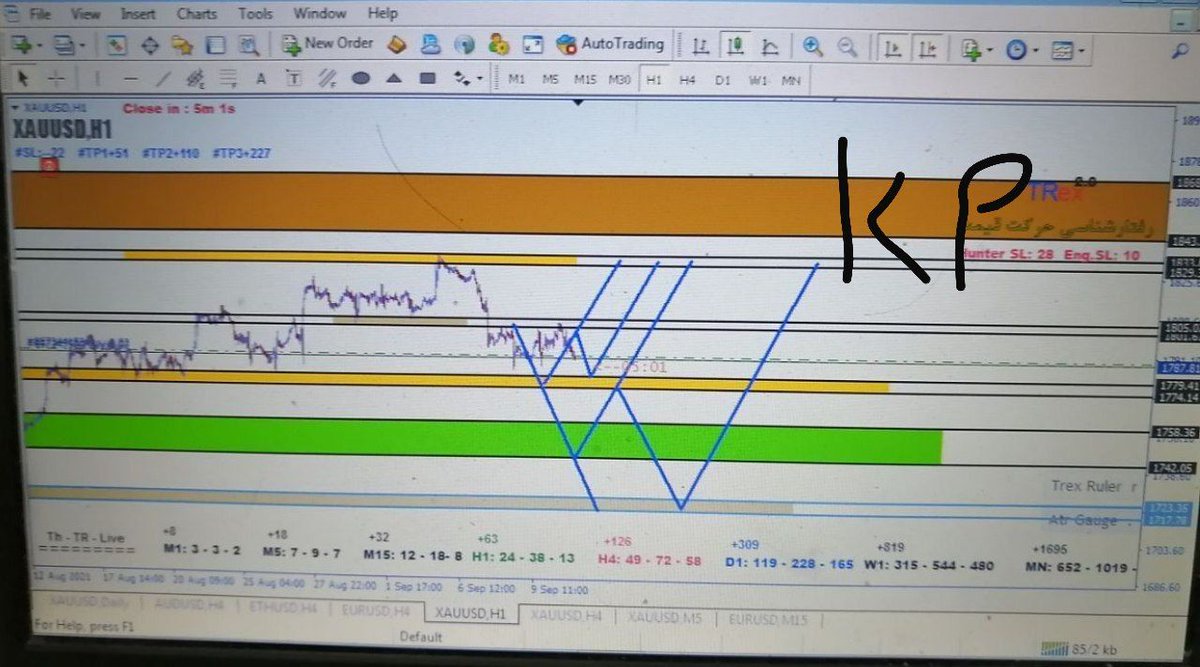Image resolution: width=1200 pixels, height=667 pixels.
Task: Switch to line chart display
Action: (x=770, y=46)
